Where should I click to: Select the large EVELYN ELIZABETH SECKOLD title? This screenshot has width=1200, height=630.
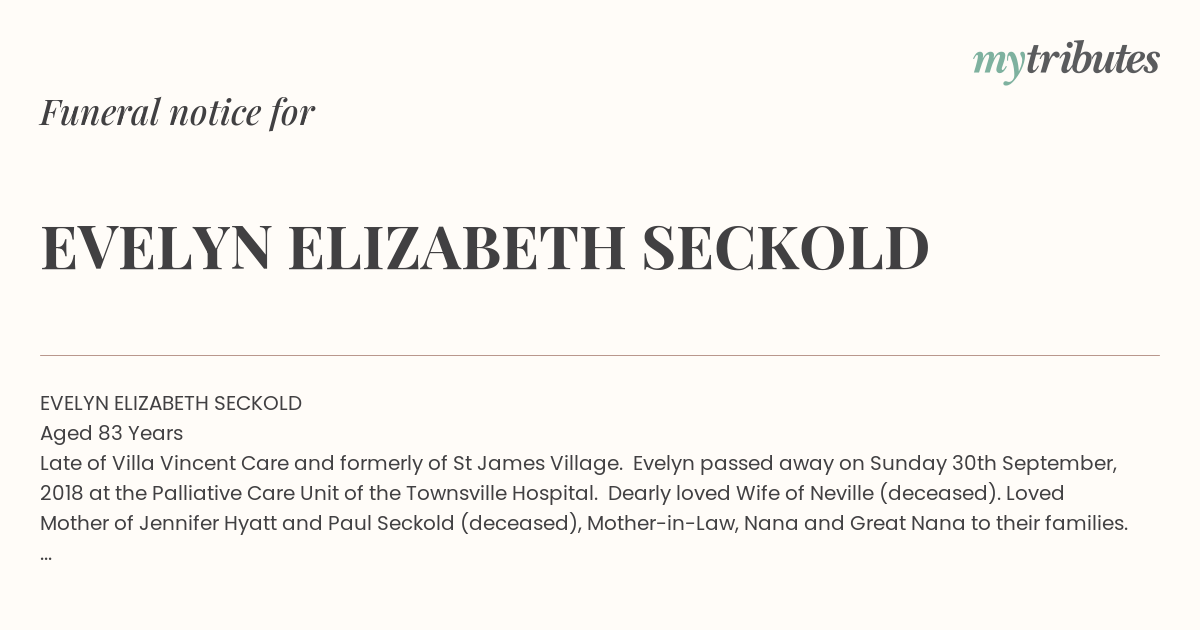pyautogui.click(x=485, y=249)
